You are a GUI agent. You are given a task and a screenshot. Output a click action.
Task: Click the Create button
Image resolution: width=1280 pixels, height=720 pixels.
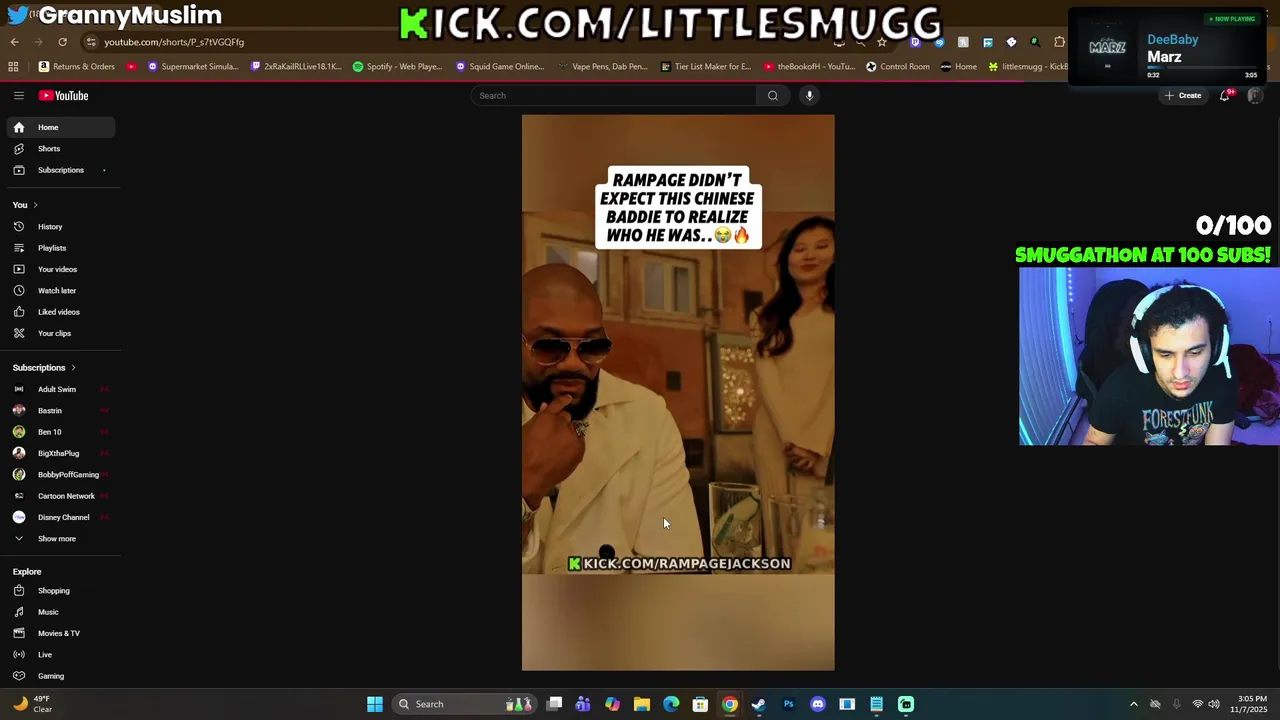pyautogui.click(x=1183, y=95)
